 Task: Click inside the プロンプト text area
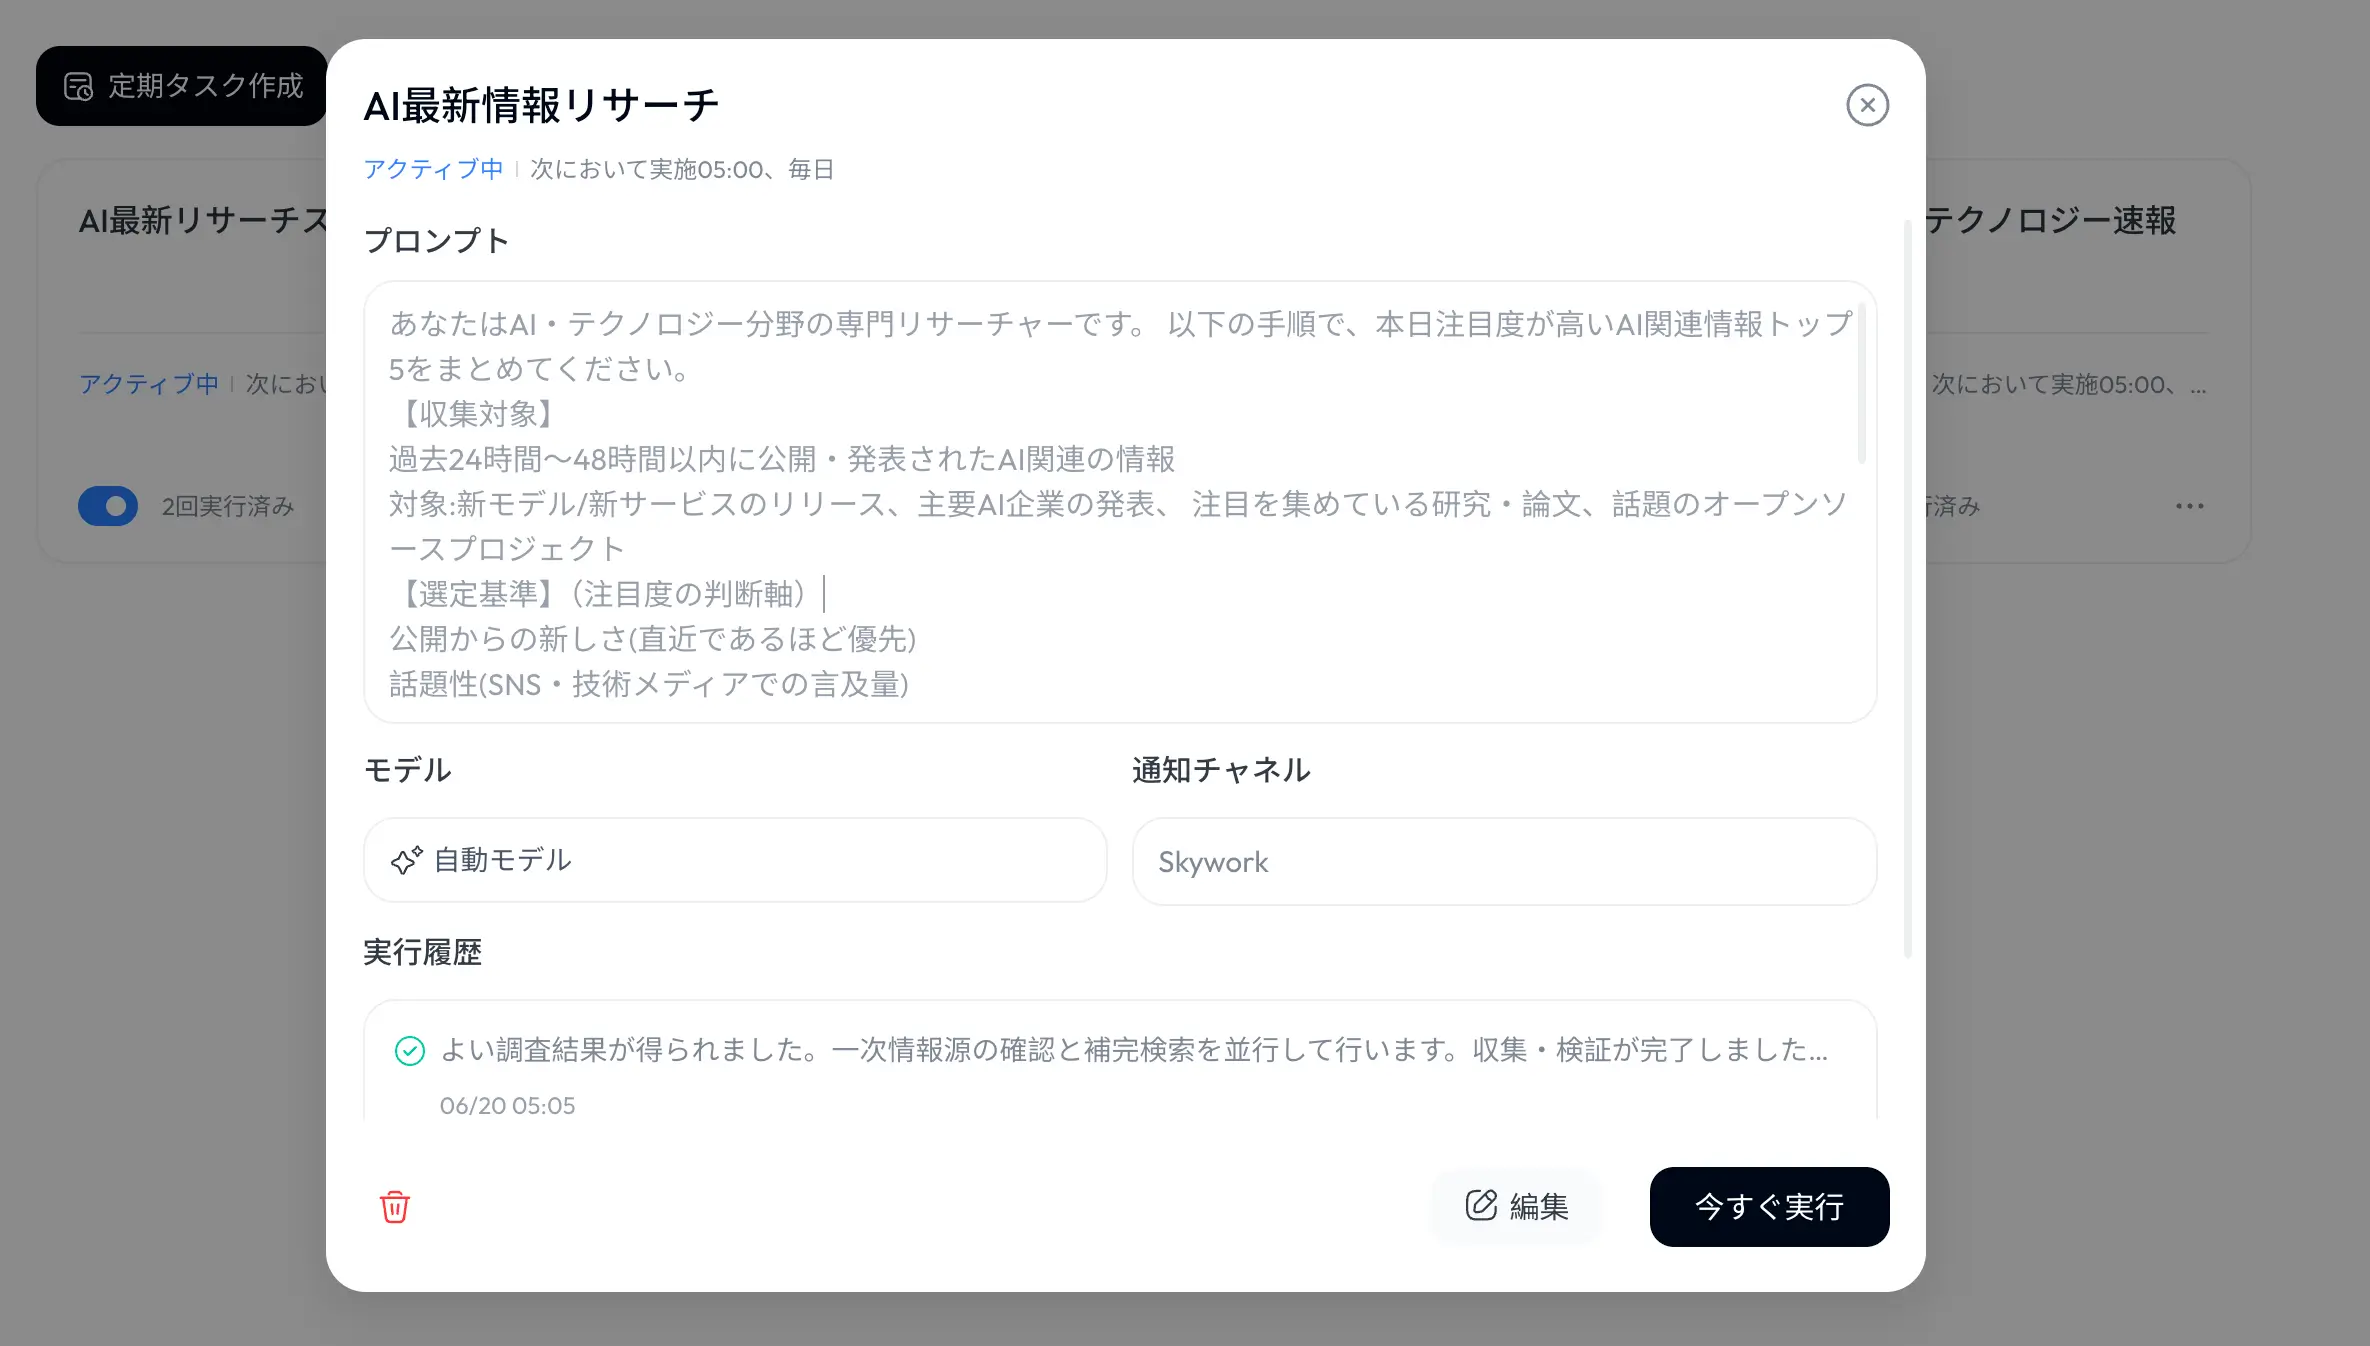tap(1120, 502)
